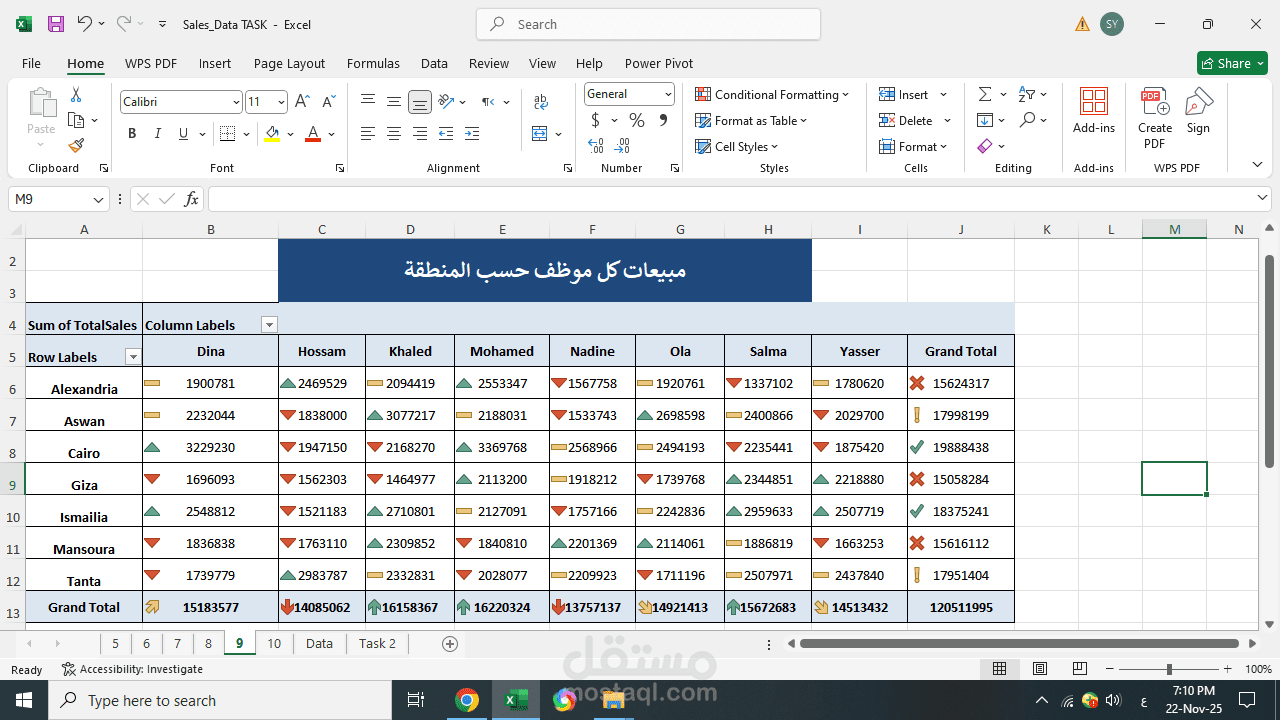Open the Row Labels filter dropdown

[x=133, y=356]
